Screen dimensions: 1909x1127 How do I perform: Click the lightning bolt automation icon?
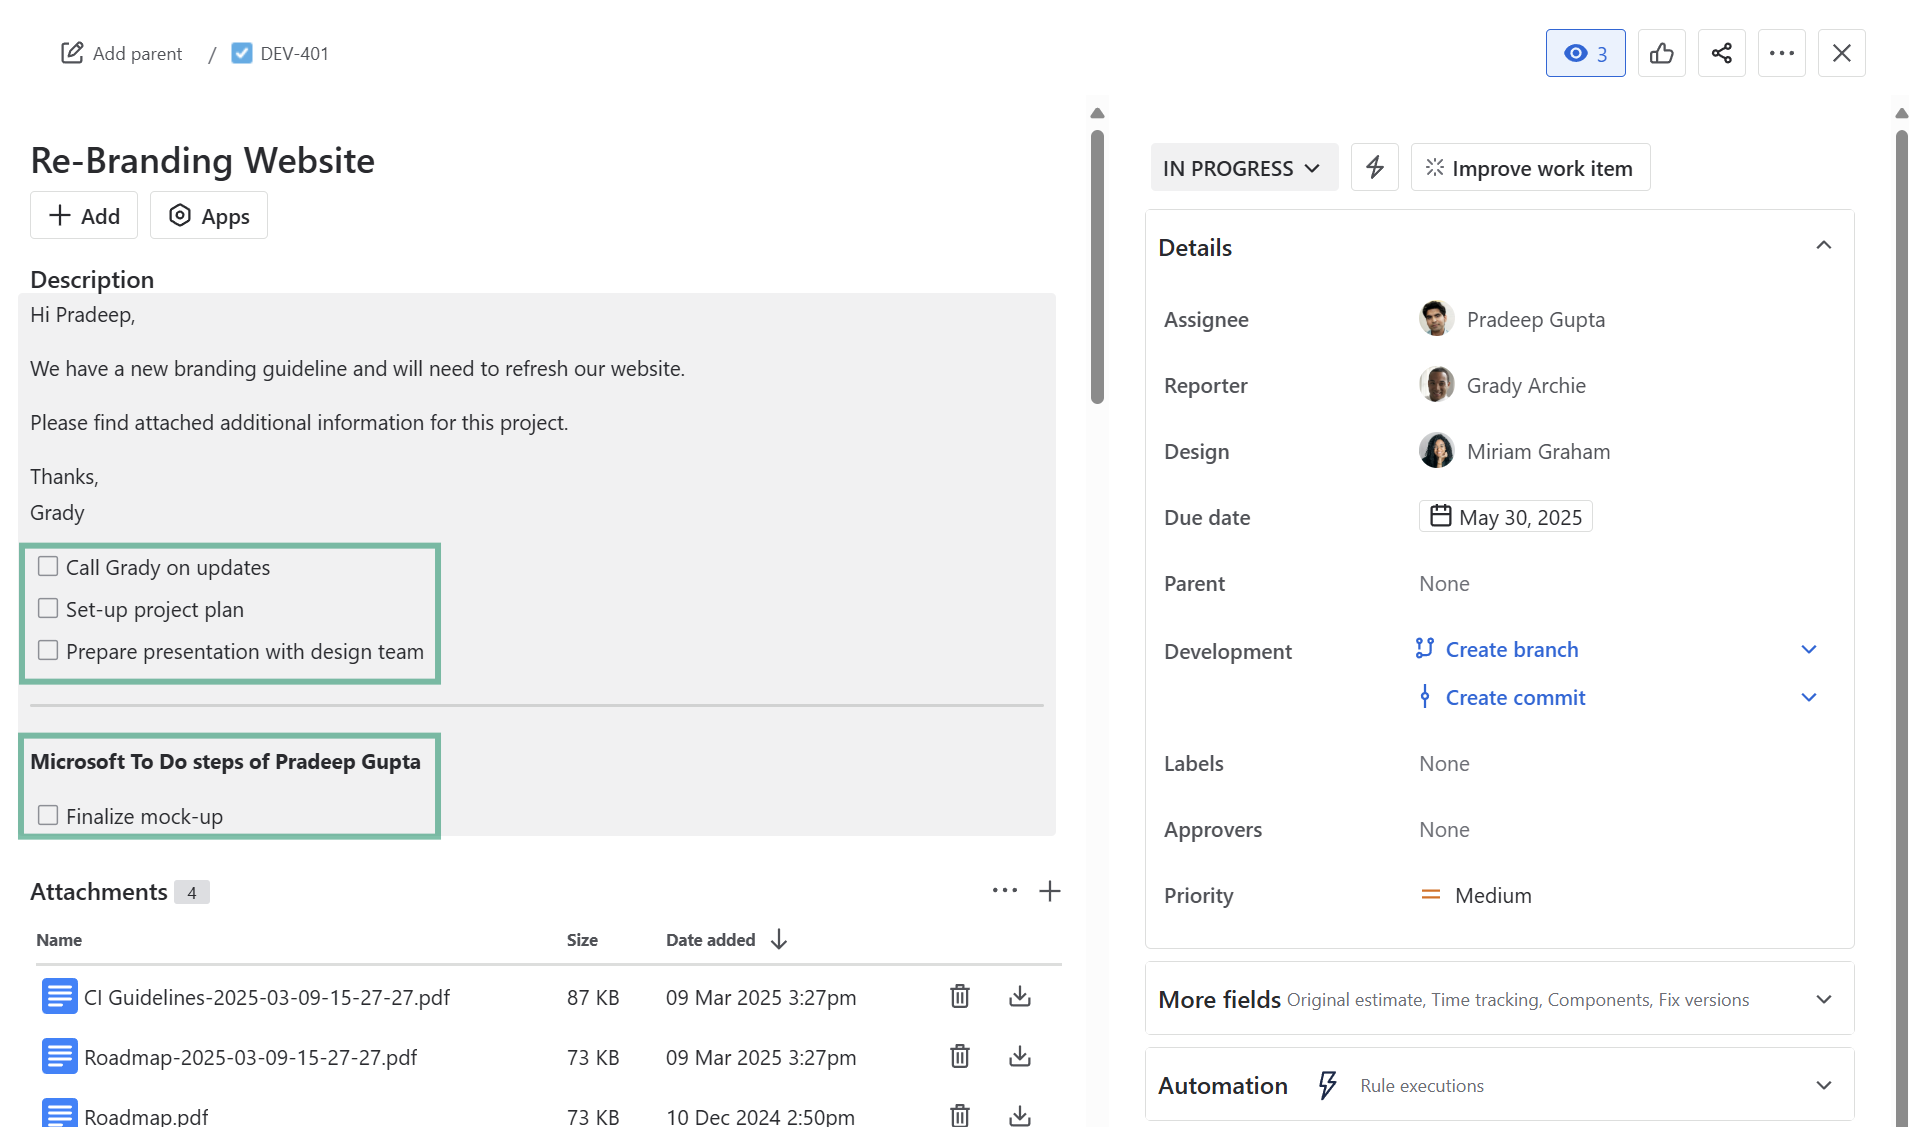[1374, 167]
